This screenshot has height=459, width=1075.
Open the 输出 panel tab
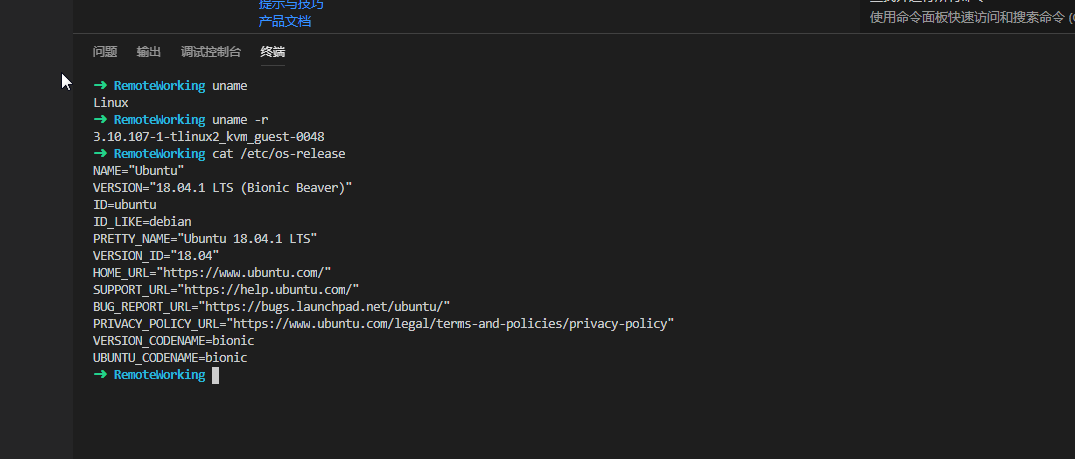[149, 52]
